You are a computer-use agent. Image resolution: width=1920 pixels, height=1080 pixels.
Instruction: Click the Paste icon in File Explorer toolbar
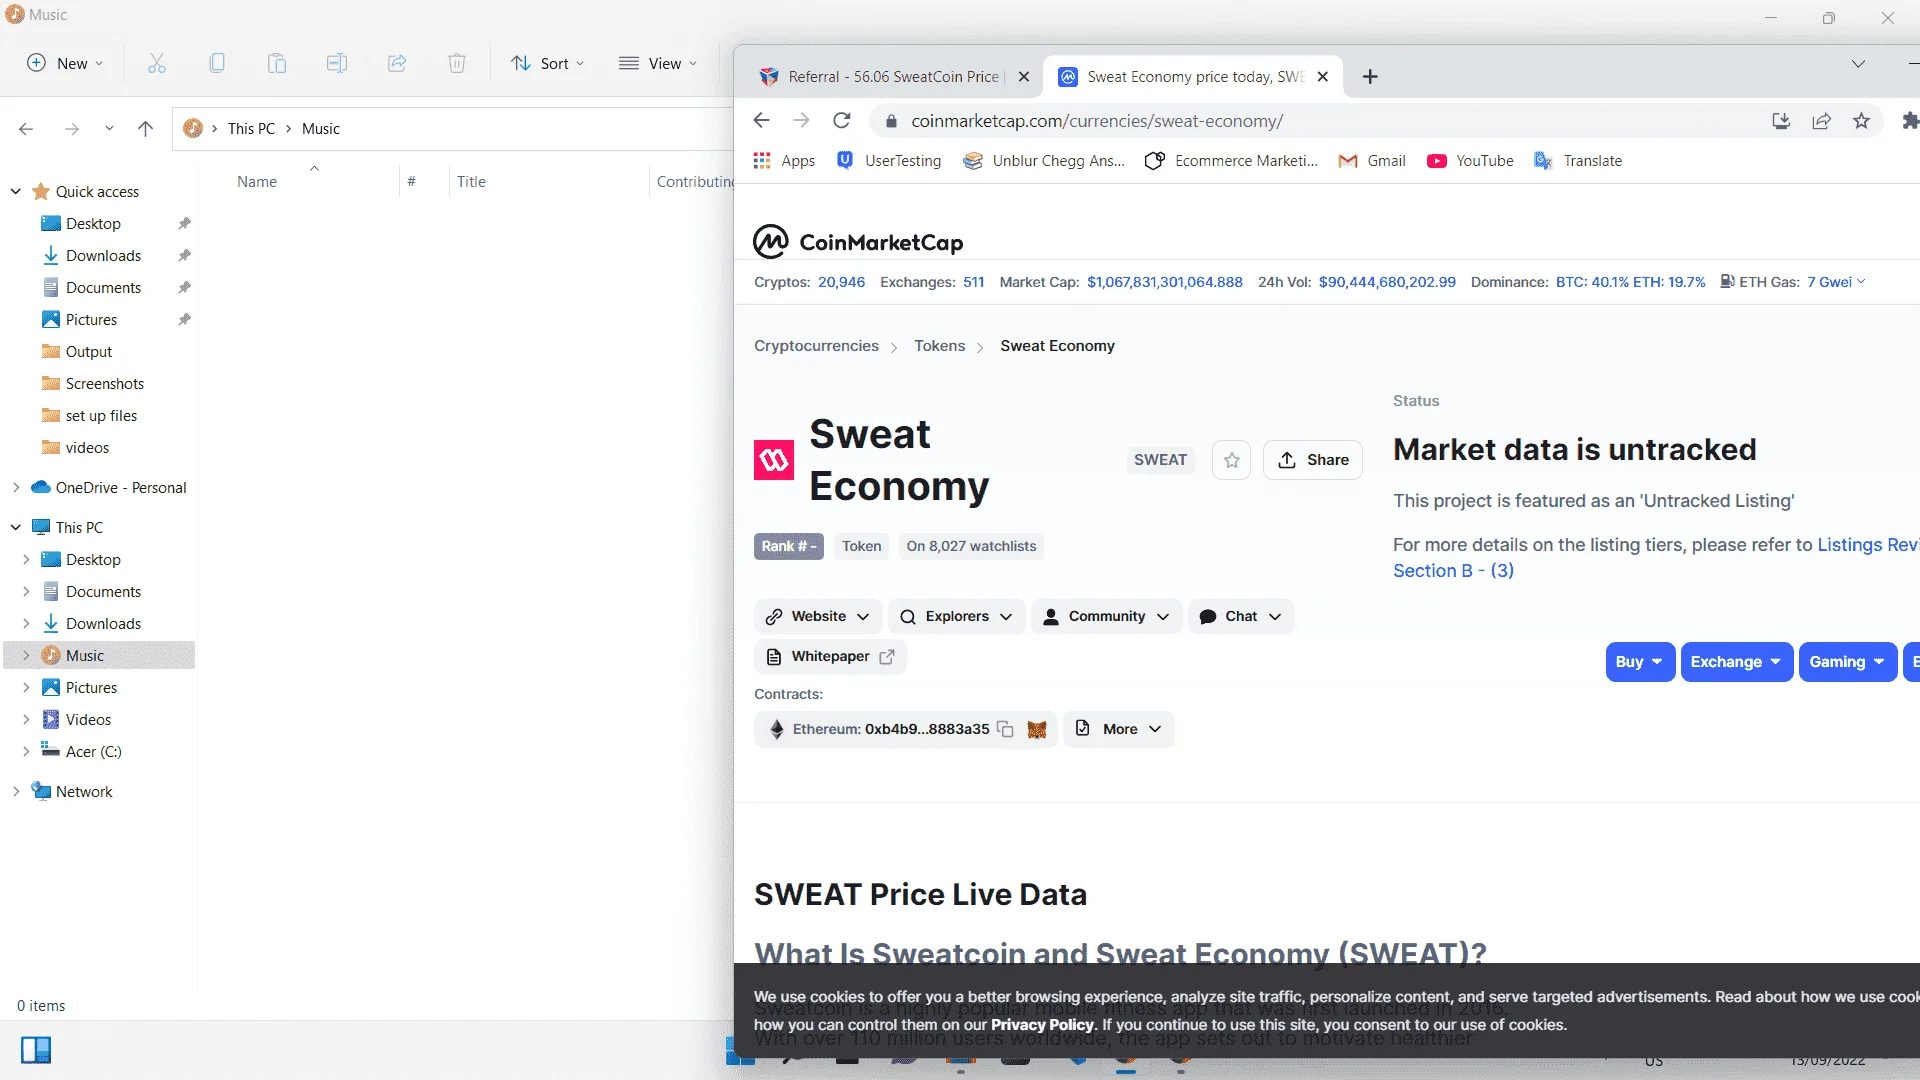pos(277,63)
